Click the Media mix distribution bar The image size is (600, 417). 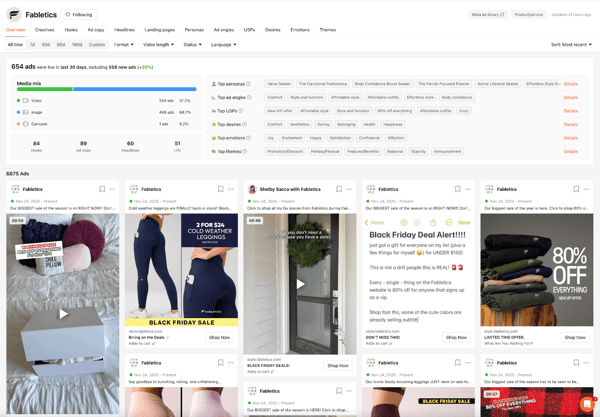pos(106,89)
